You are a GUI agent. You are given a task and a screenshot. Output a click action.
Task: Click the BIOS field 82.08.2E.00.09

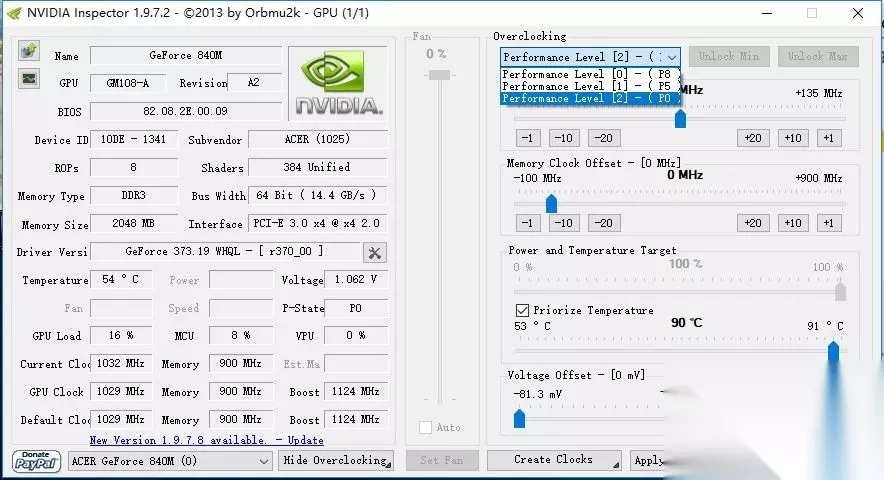185,111
